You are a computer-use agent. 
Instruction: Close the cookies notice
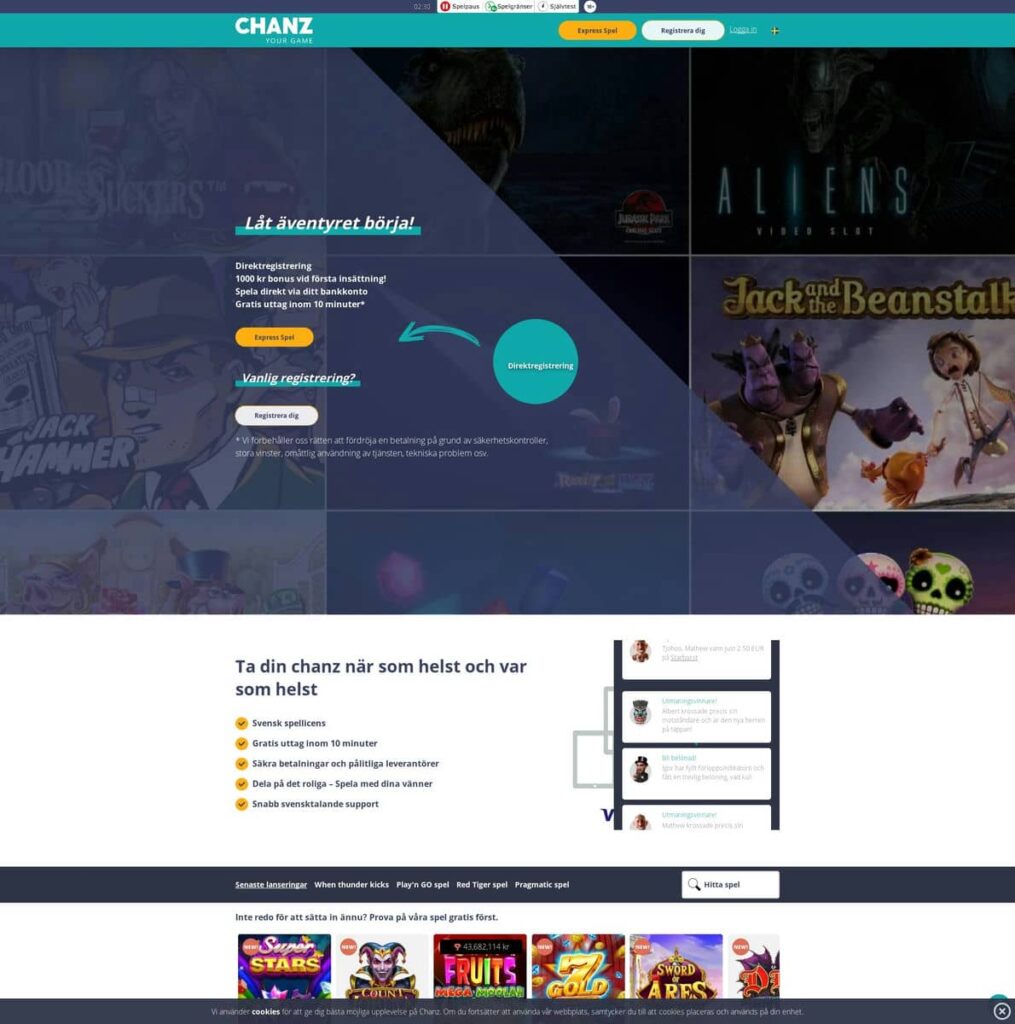(1001, 1012)
